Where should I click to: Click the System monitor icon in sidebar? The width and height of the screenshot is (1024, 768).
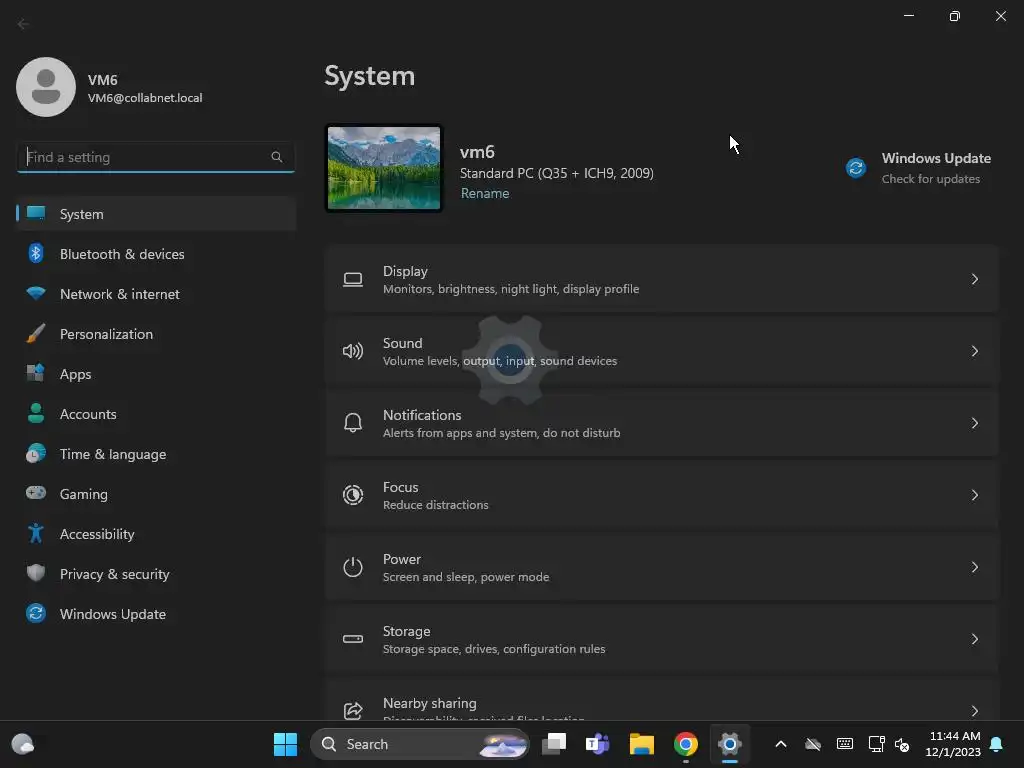(x=36, y=213)
